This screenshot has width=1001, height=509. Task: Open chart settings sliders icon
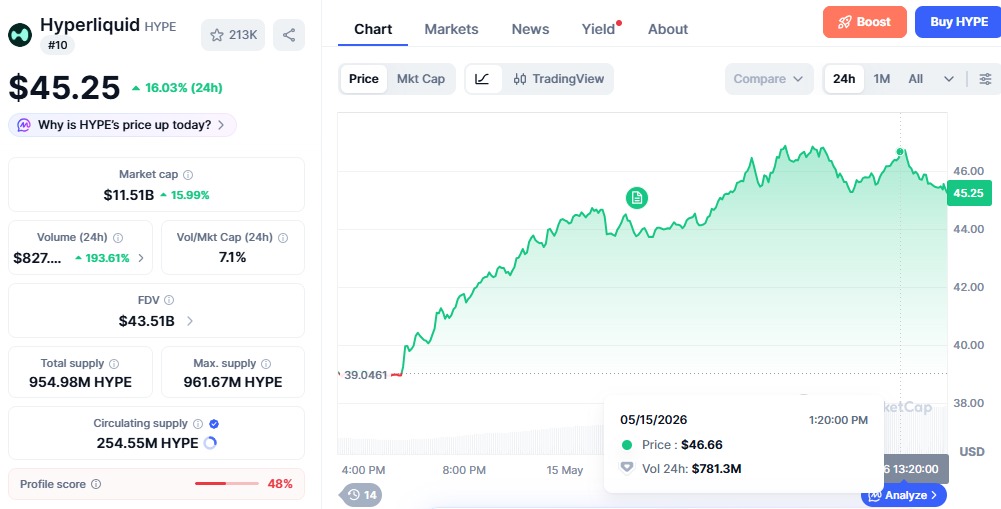pos(986,79)
